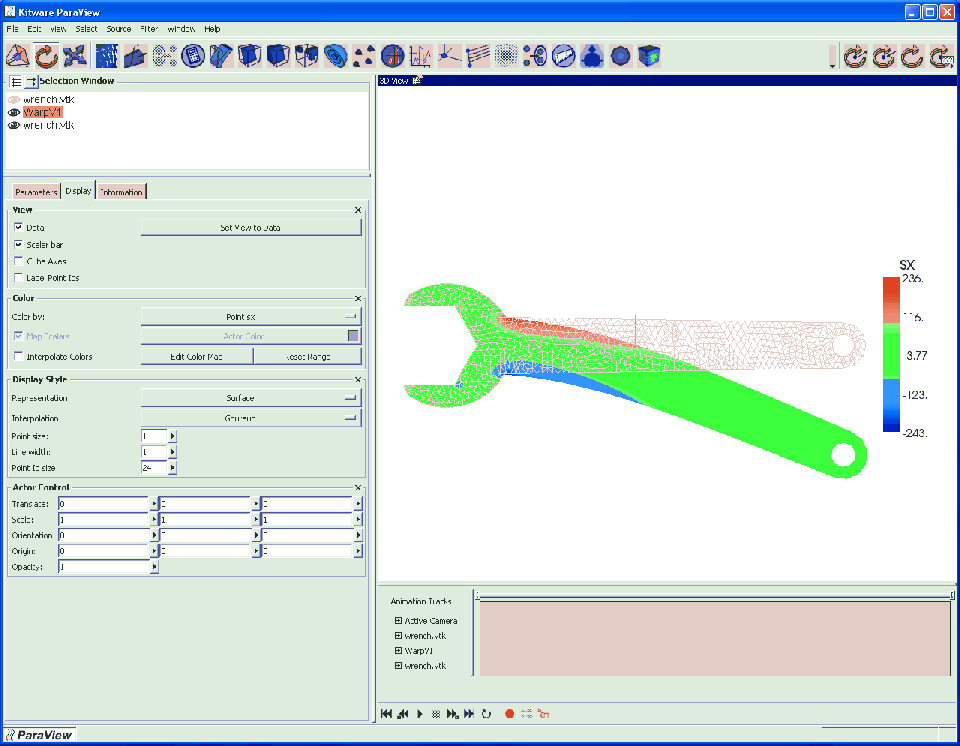
Task: Expand the Active Camera animation track
Action: click(x=398, y=620)
